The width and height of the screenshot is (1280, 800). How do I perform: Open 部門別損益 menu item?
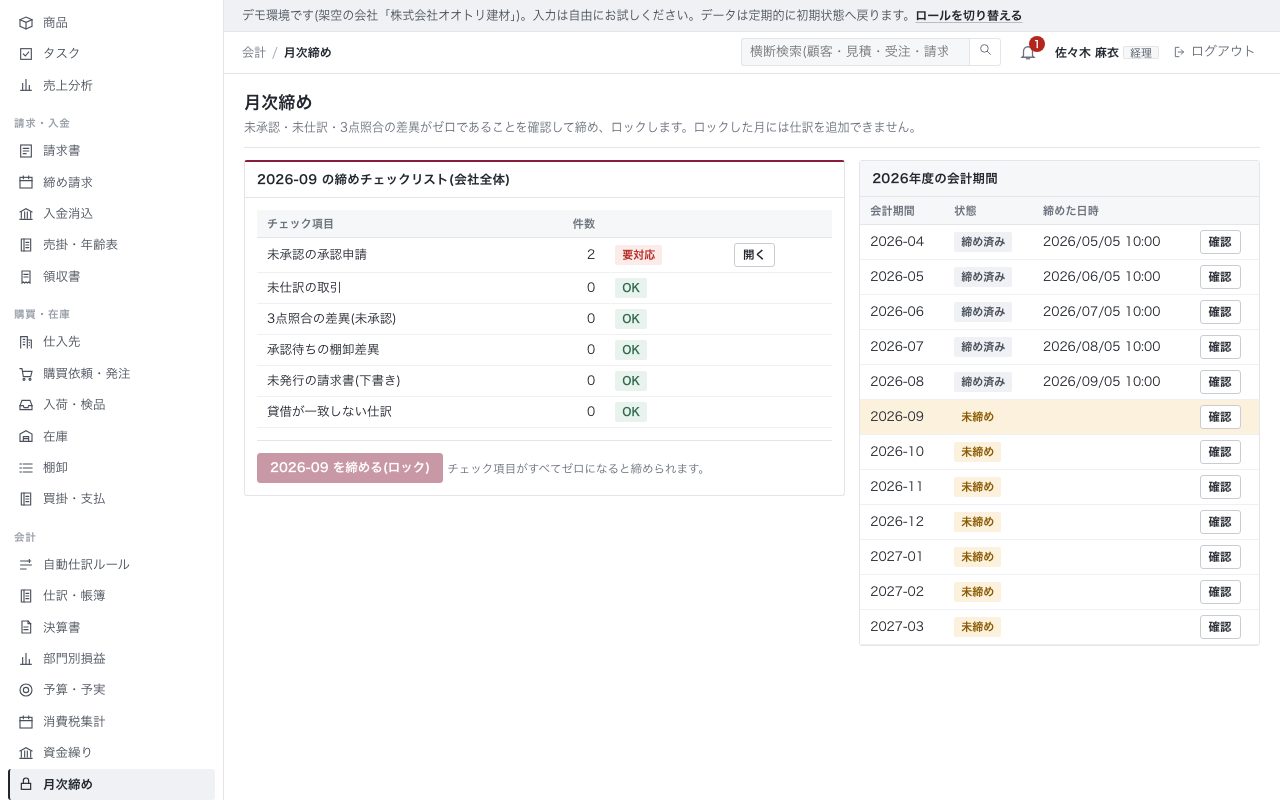point(111,658)
